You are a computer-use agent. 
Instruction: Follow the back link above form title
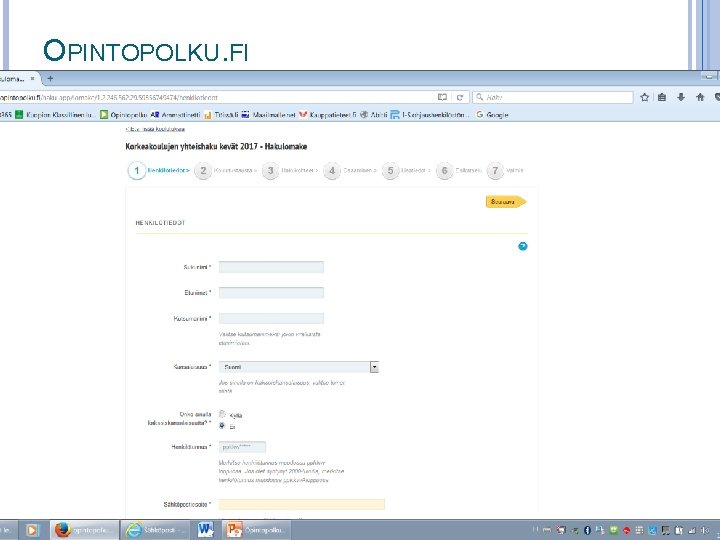tap(155, 129)
